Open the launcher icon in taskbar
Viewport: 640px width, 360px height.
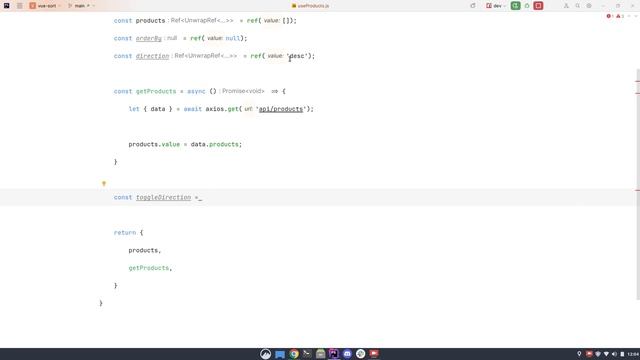point(266,354)
